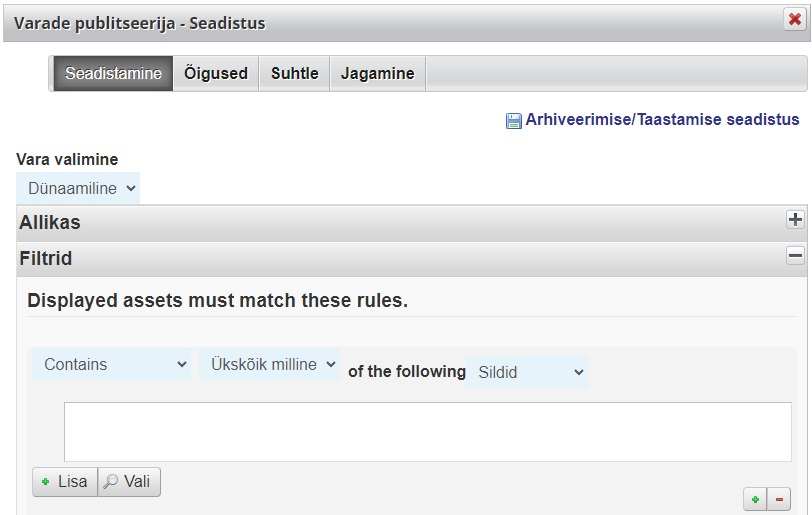This screenshot has width=812, height=515.
Task: Open the Contains rule dropdown
Action: pyautogui.click(x=111, y=364)
